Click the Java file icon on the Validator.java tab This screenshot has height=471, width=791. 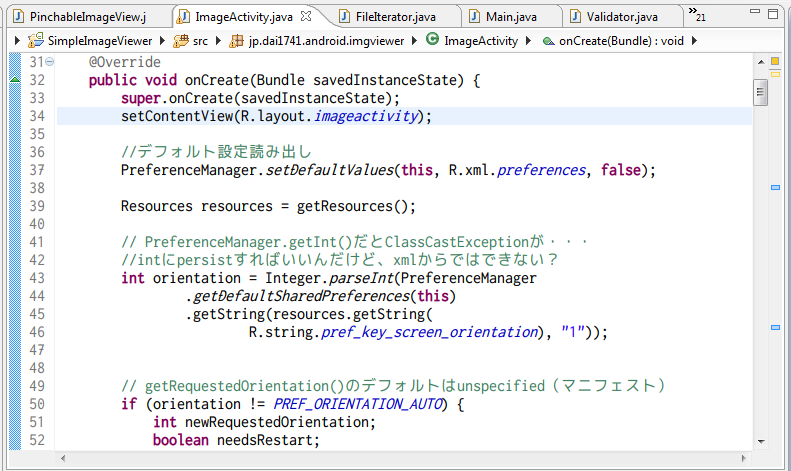point(575,17)
